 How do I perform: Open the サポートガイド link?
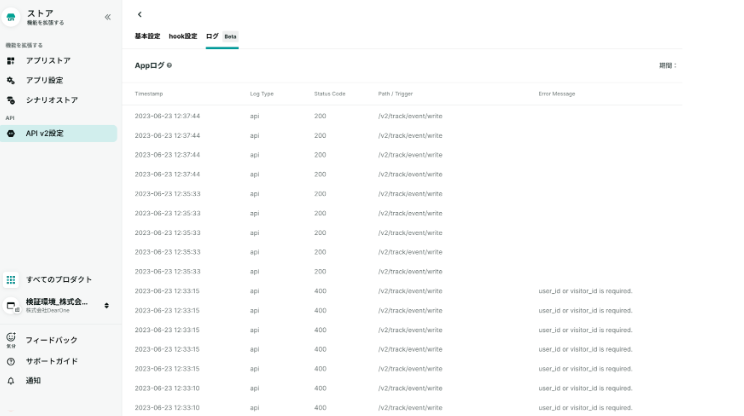click(x=51, y=361)
